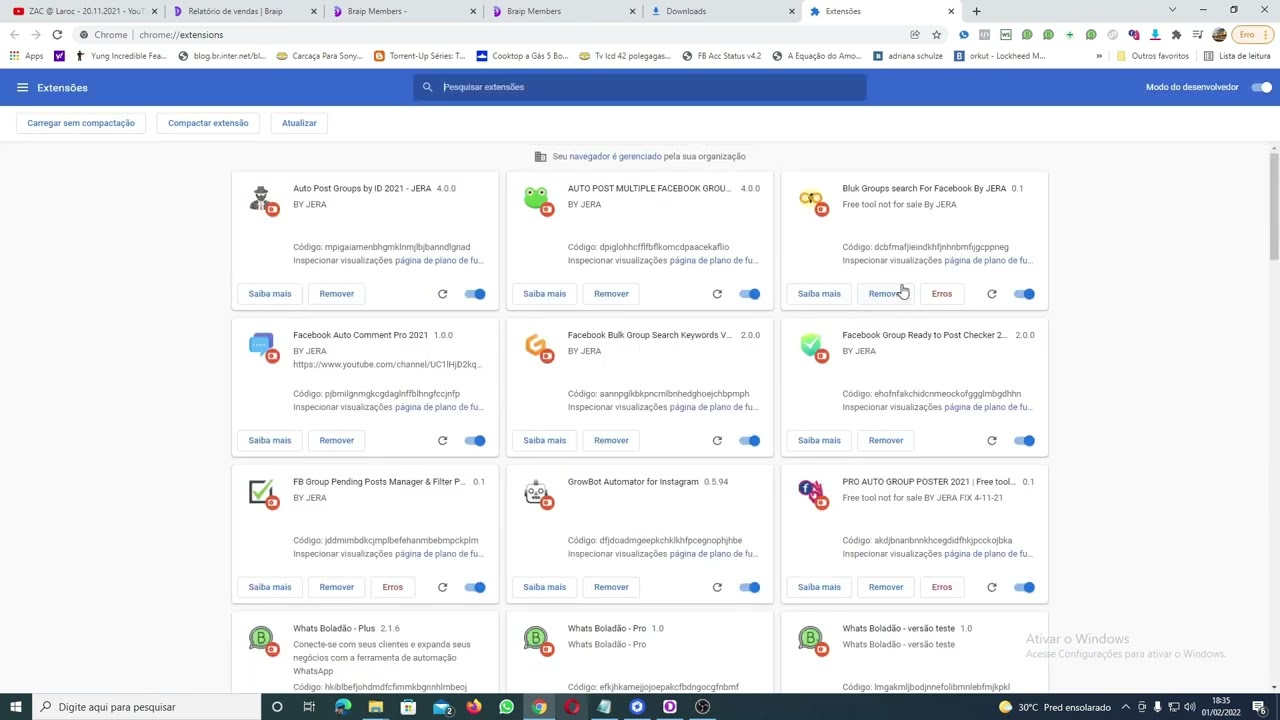Reload the AUTO POST MULTIPLE FACEBOOK extension
Viewport: 1280px width, 720px height.
pos(717,294)
